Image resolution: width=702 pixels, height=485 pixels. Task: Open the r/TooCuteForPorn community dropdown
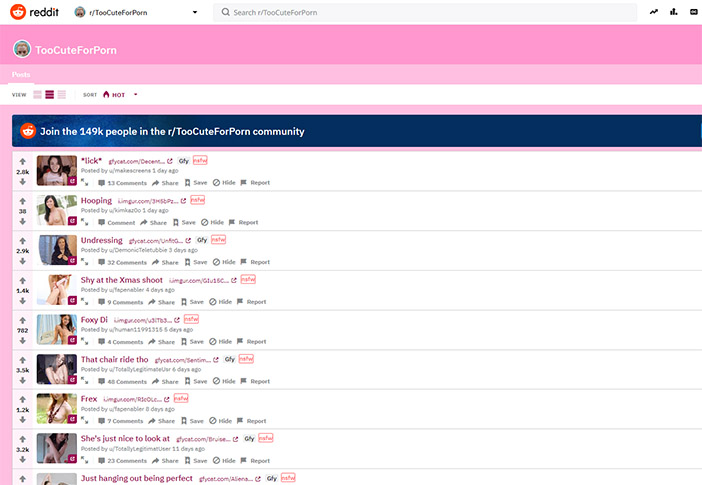pos(136,12)
